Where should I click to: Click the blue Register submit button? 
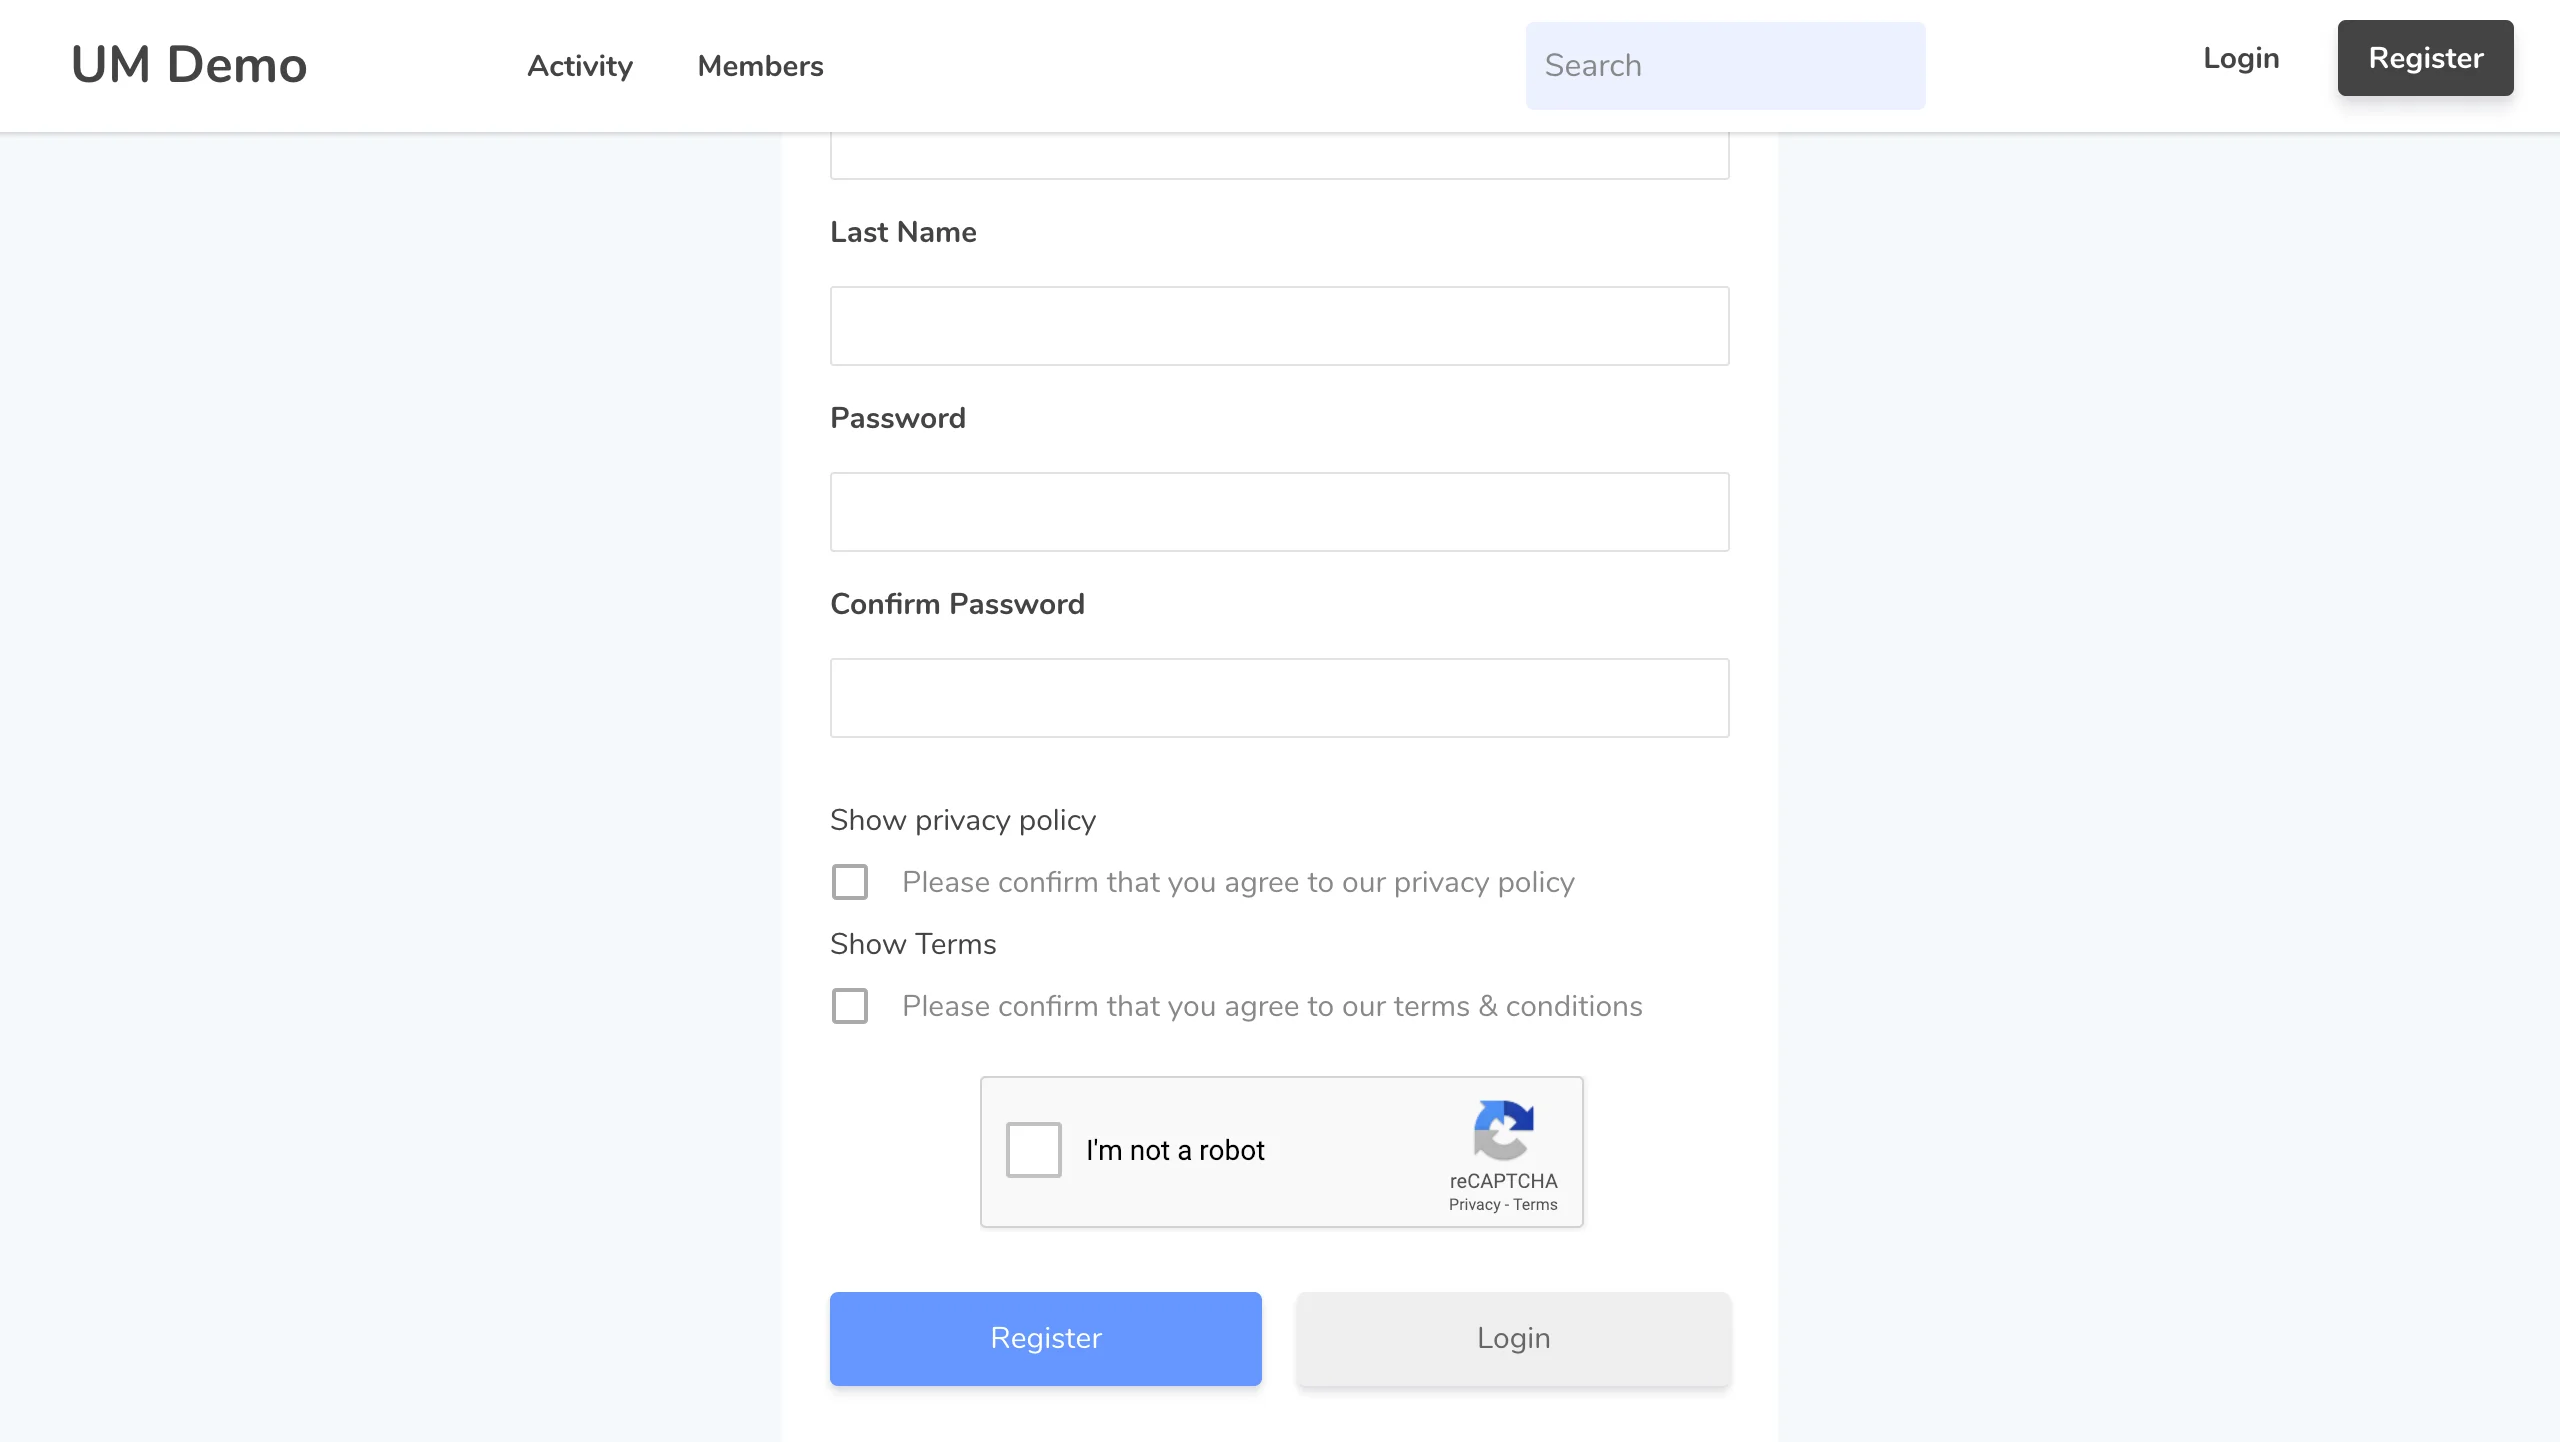[1045, 1338]
